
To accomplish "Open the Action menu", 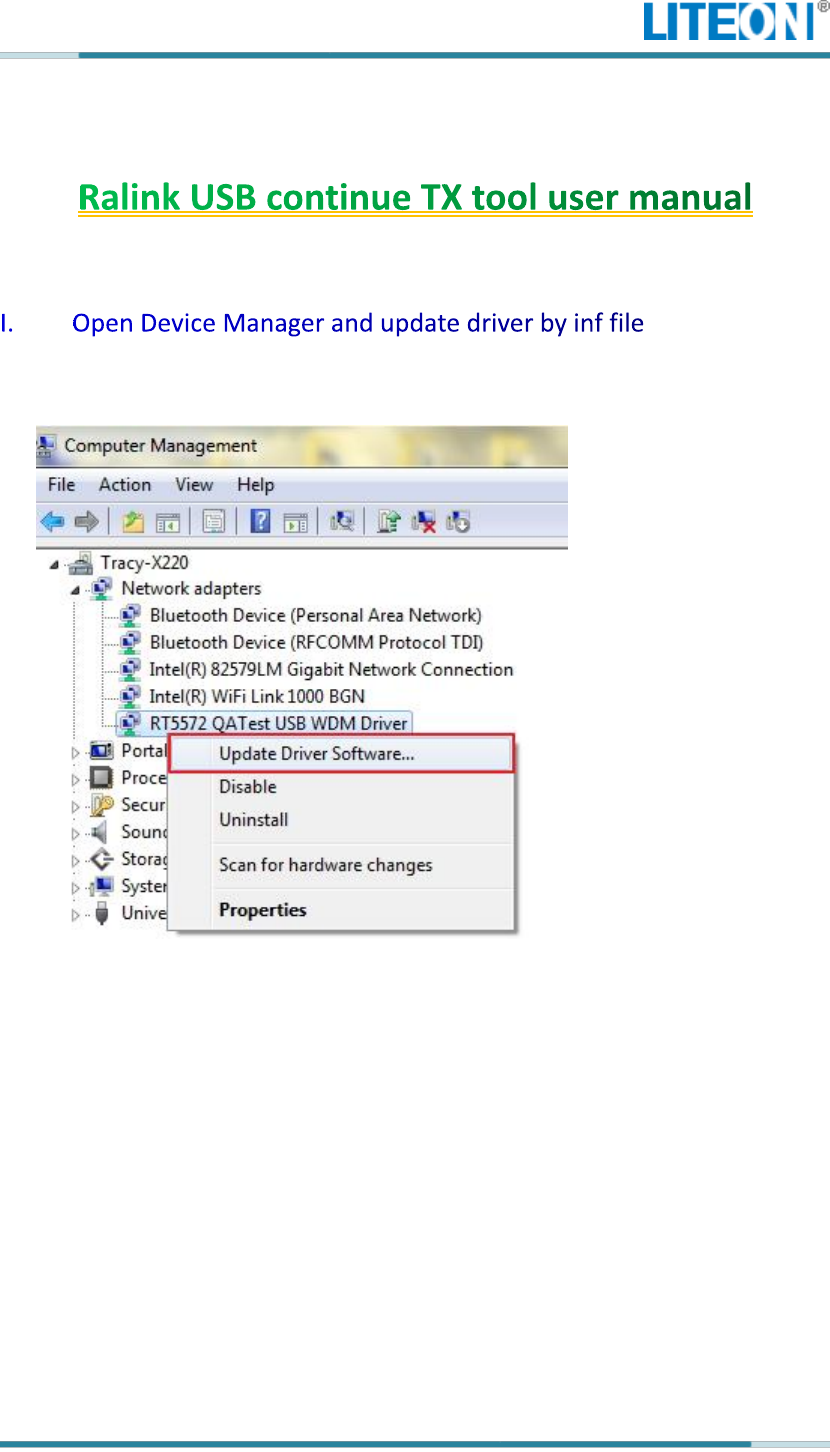I will click(x=125, y=485).
